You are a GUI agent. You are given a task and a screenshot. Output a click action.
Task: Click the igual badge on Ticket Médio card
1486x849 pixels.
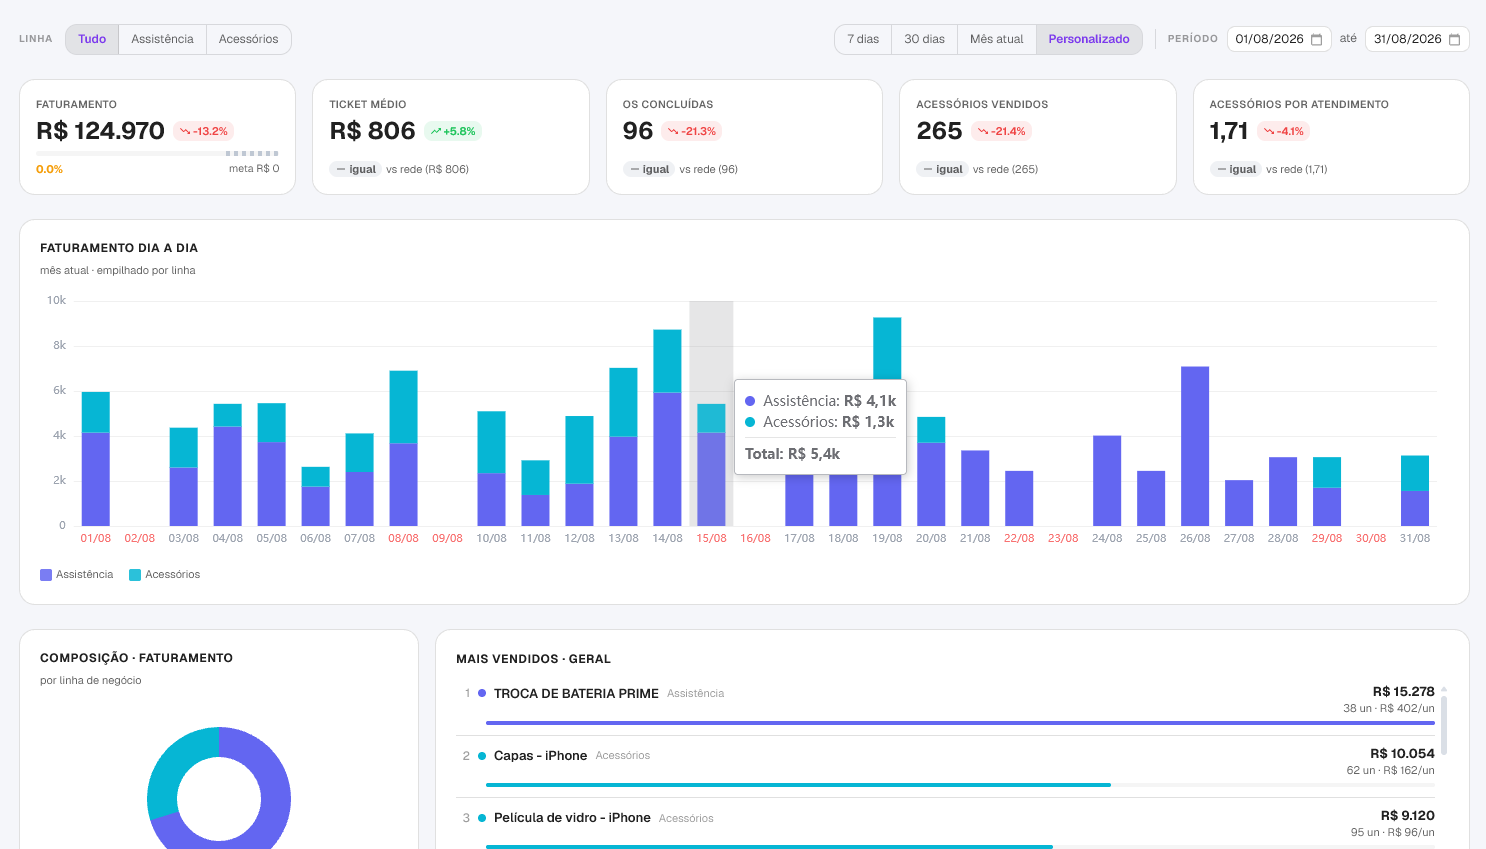coord(356,169)
